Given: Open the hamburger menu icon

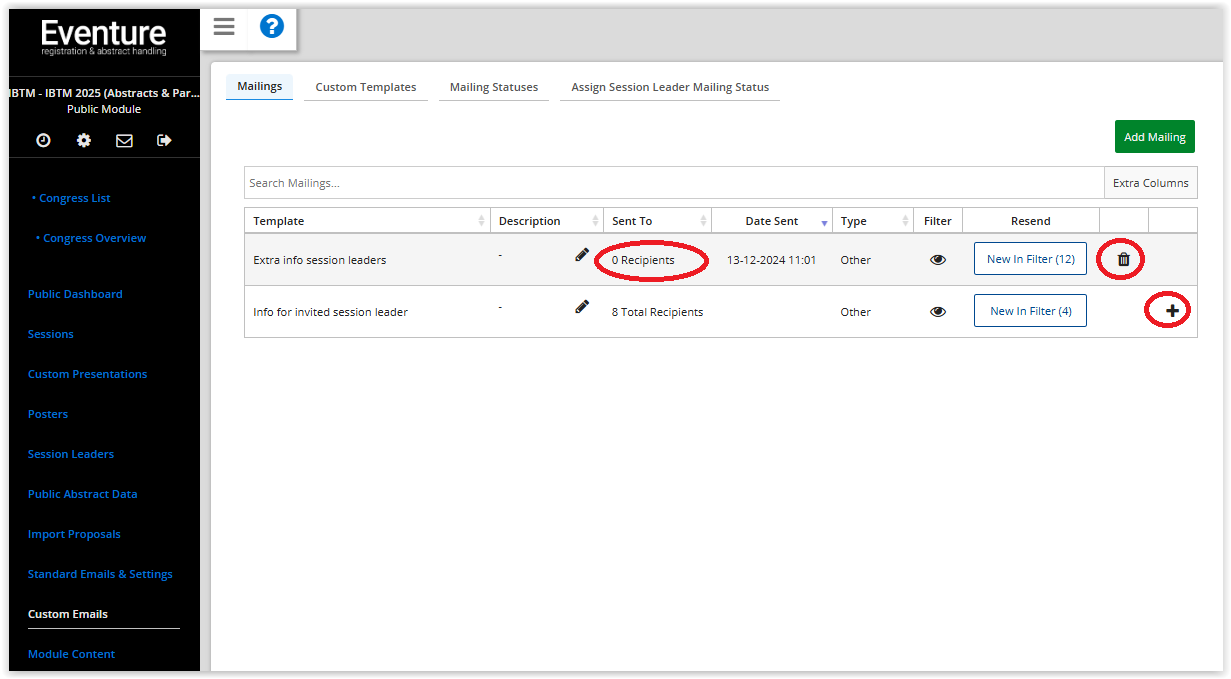Looking at the screenshot, I should click(224, 27).
